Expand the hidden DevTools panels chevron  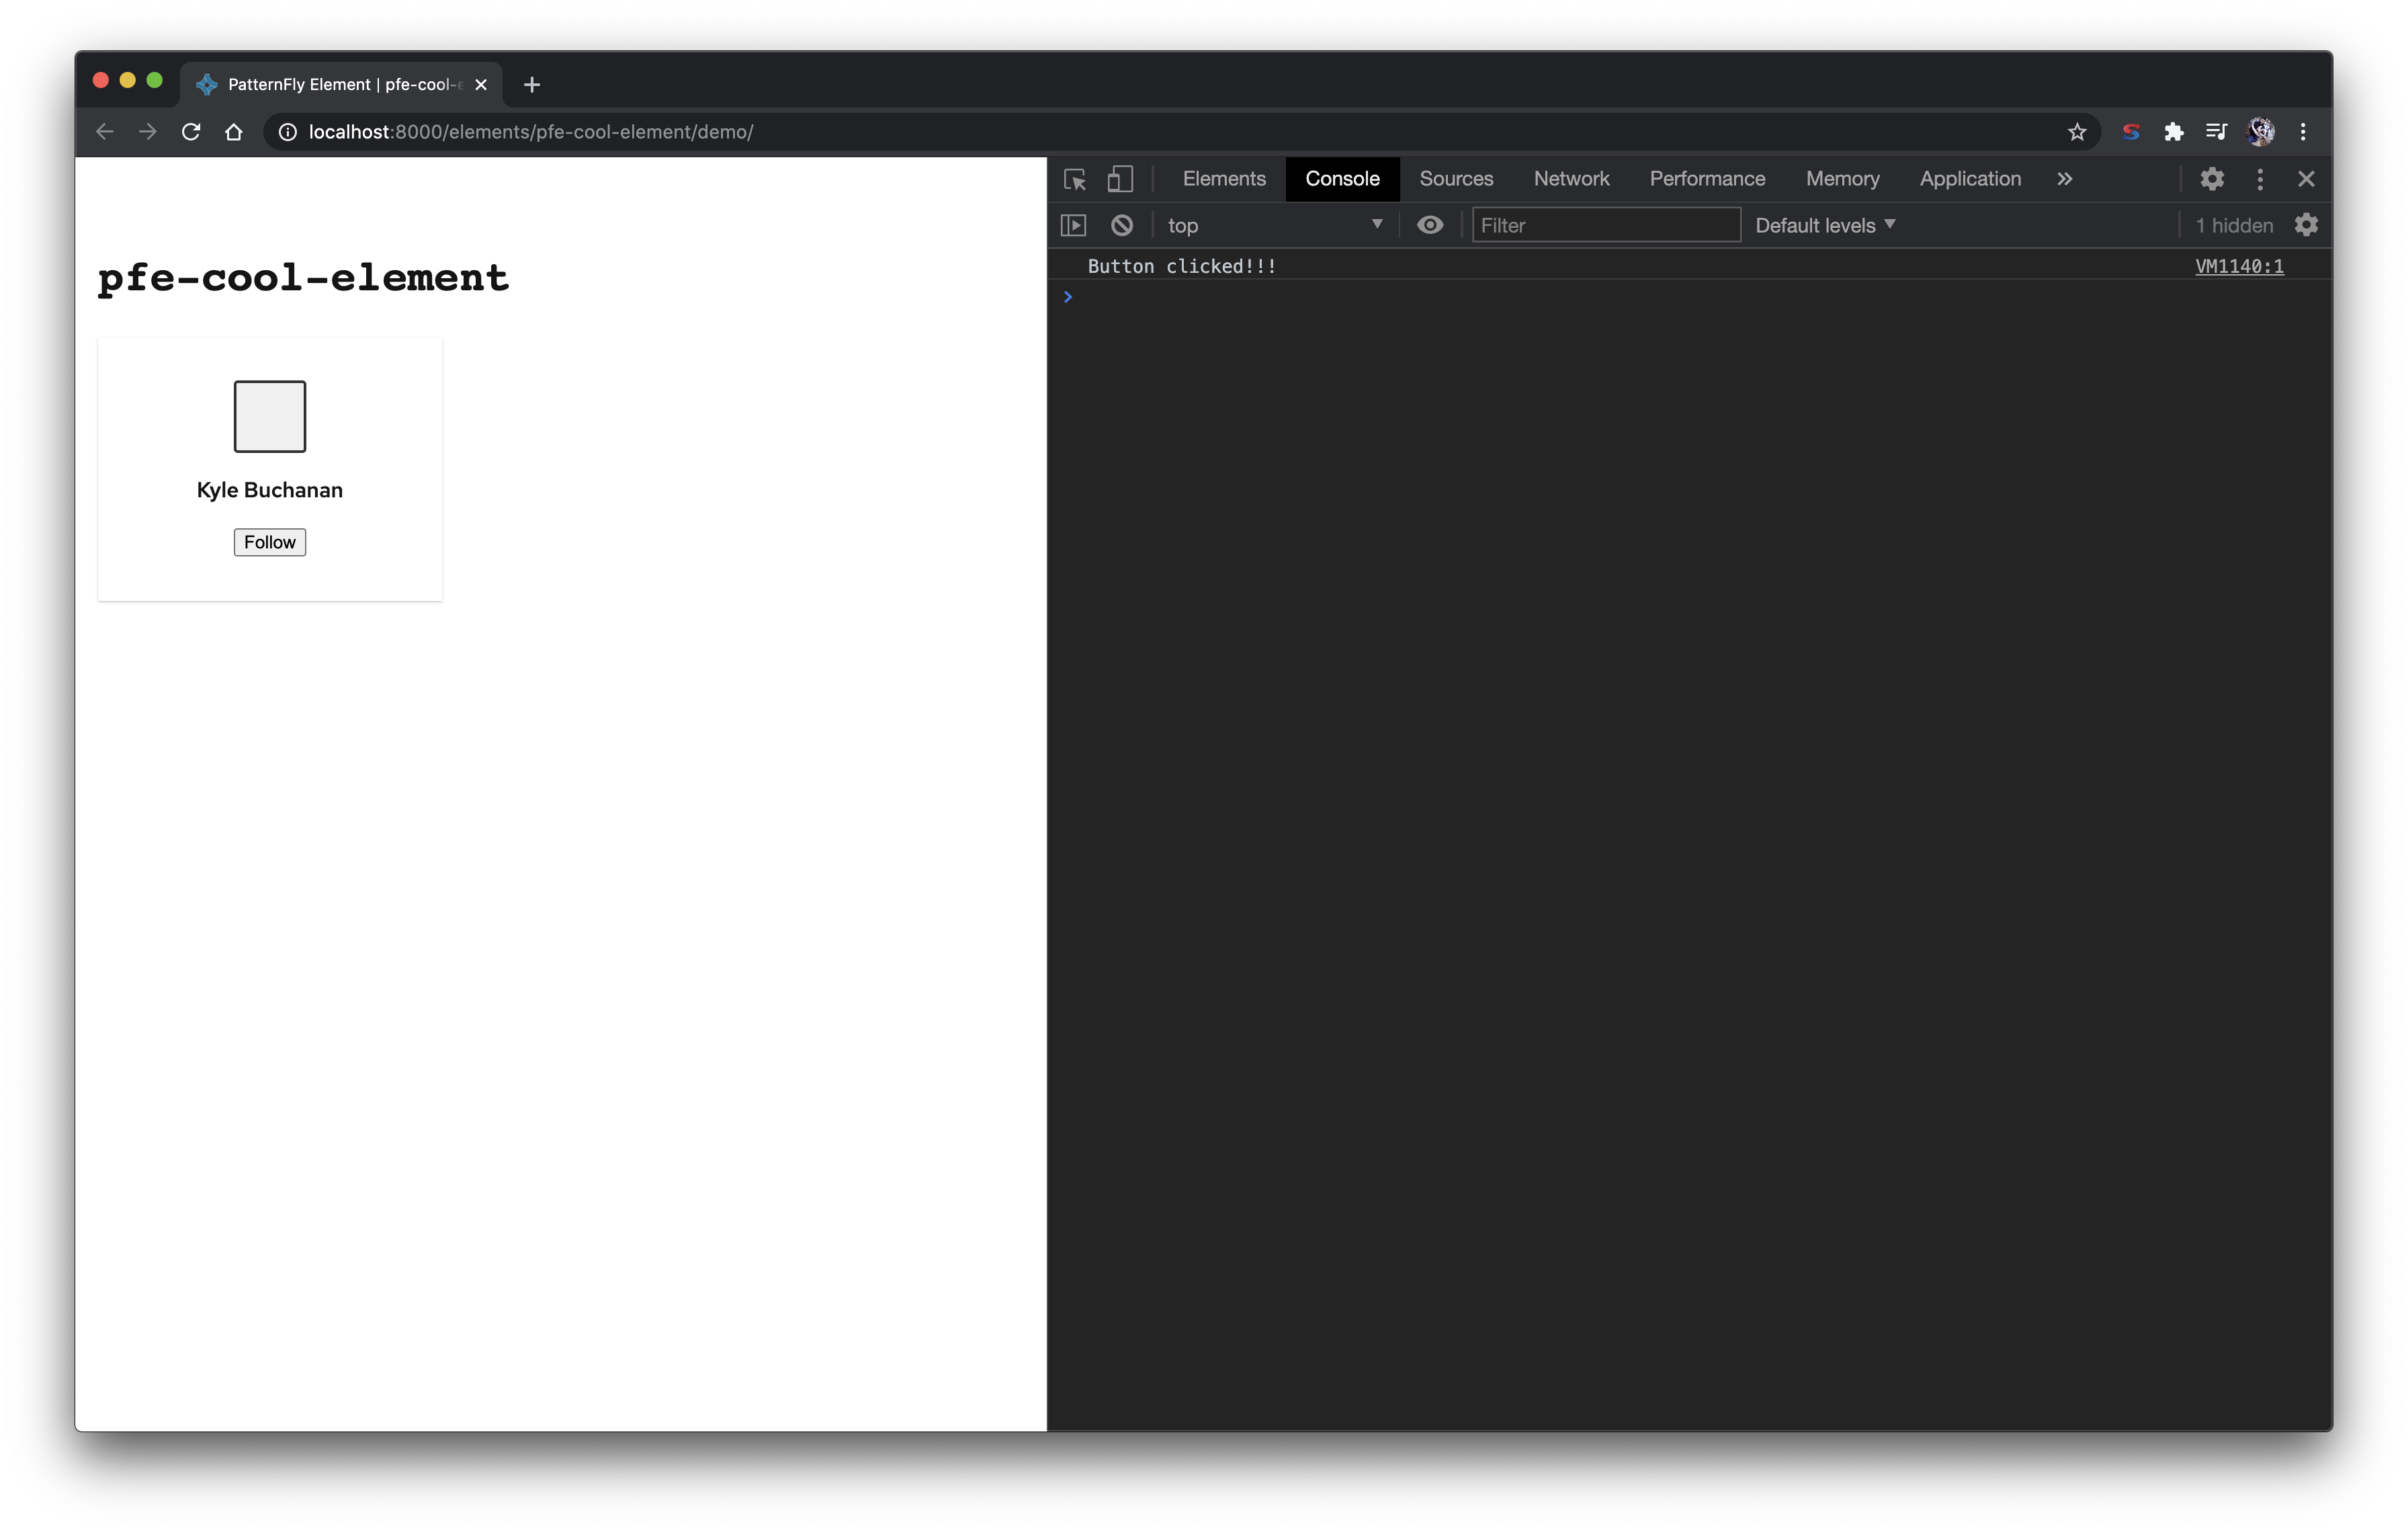(x=2064, y=179)
